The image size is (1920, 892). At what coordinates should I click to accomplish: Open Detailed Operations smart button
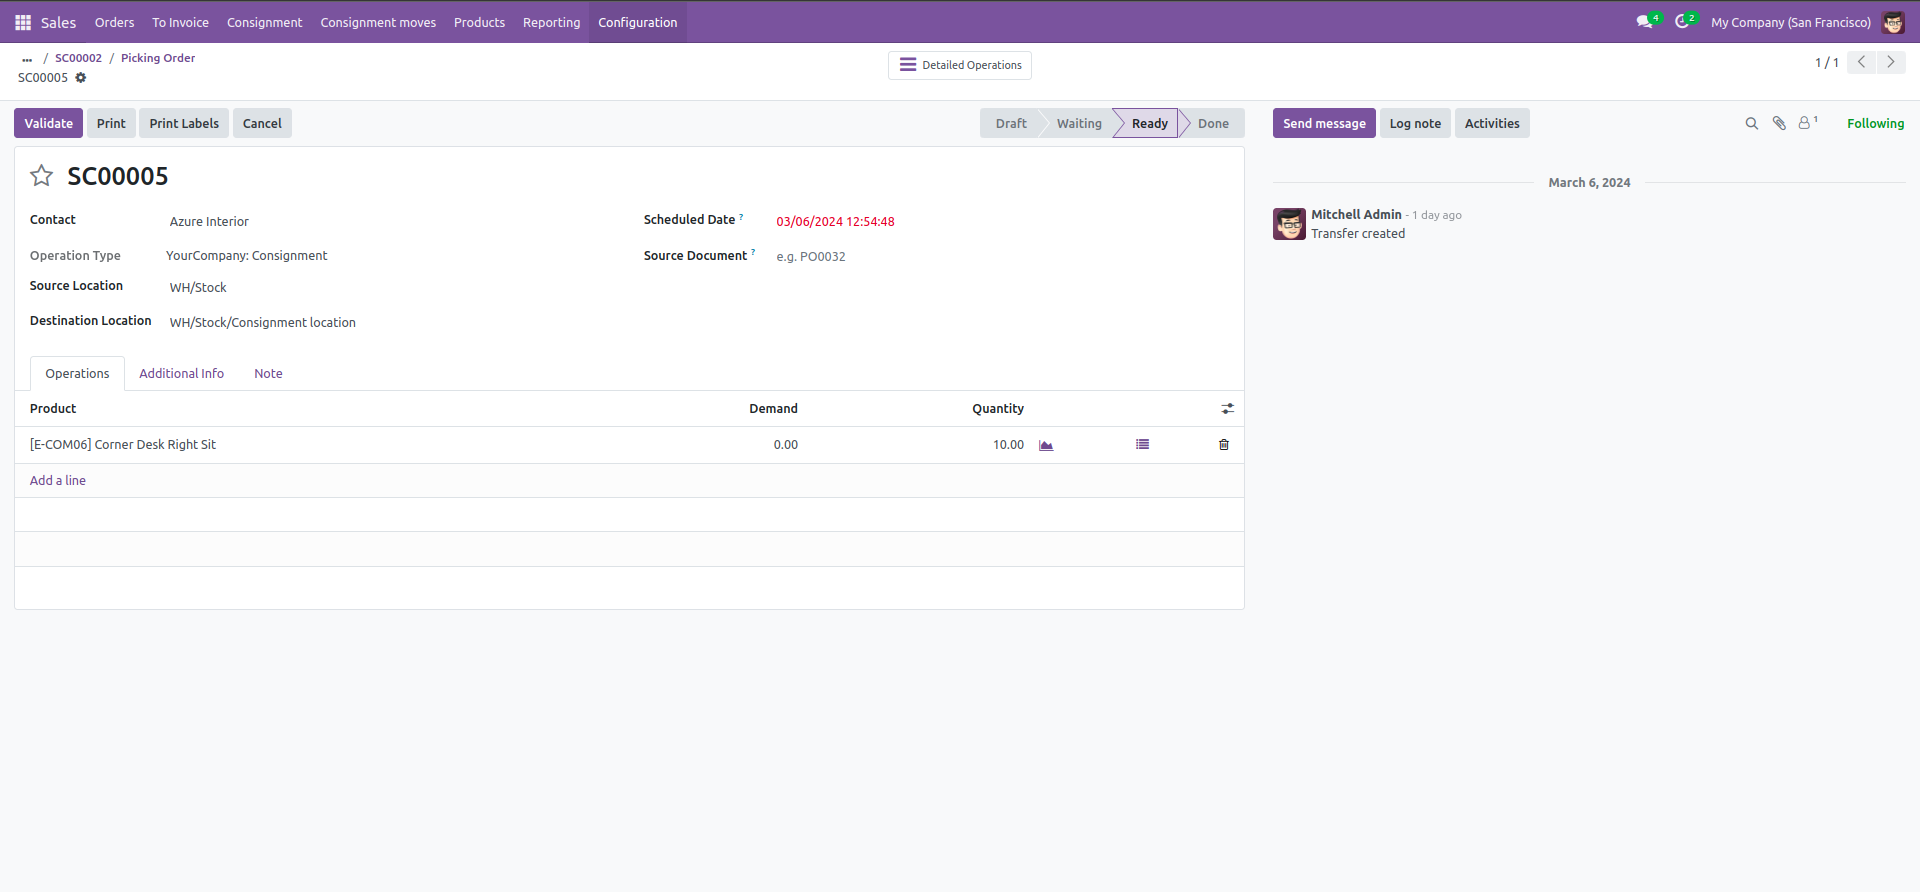click(x=960, y=65)
